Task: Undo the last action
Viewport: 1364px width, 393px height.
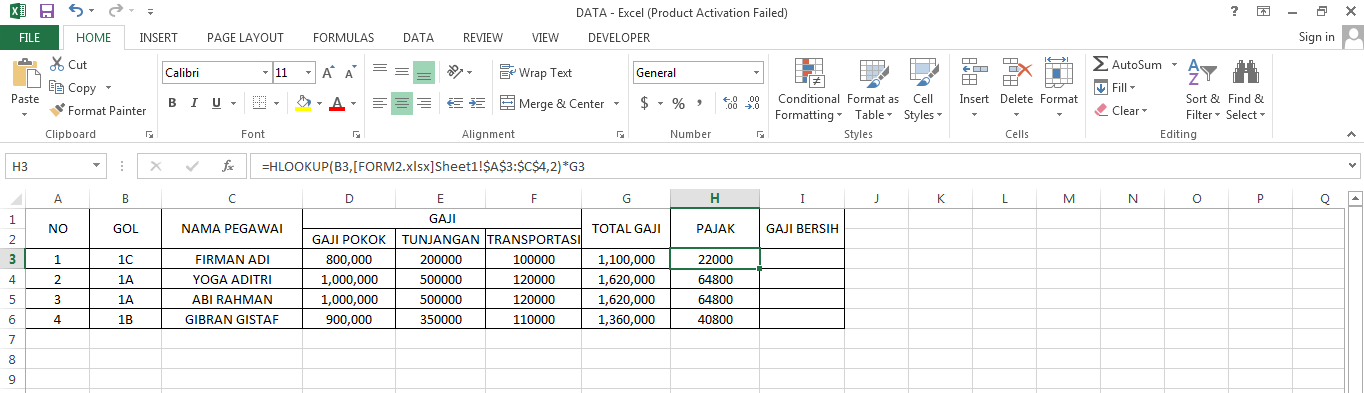Action: pos(77,12)
